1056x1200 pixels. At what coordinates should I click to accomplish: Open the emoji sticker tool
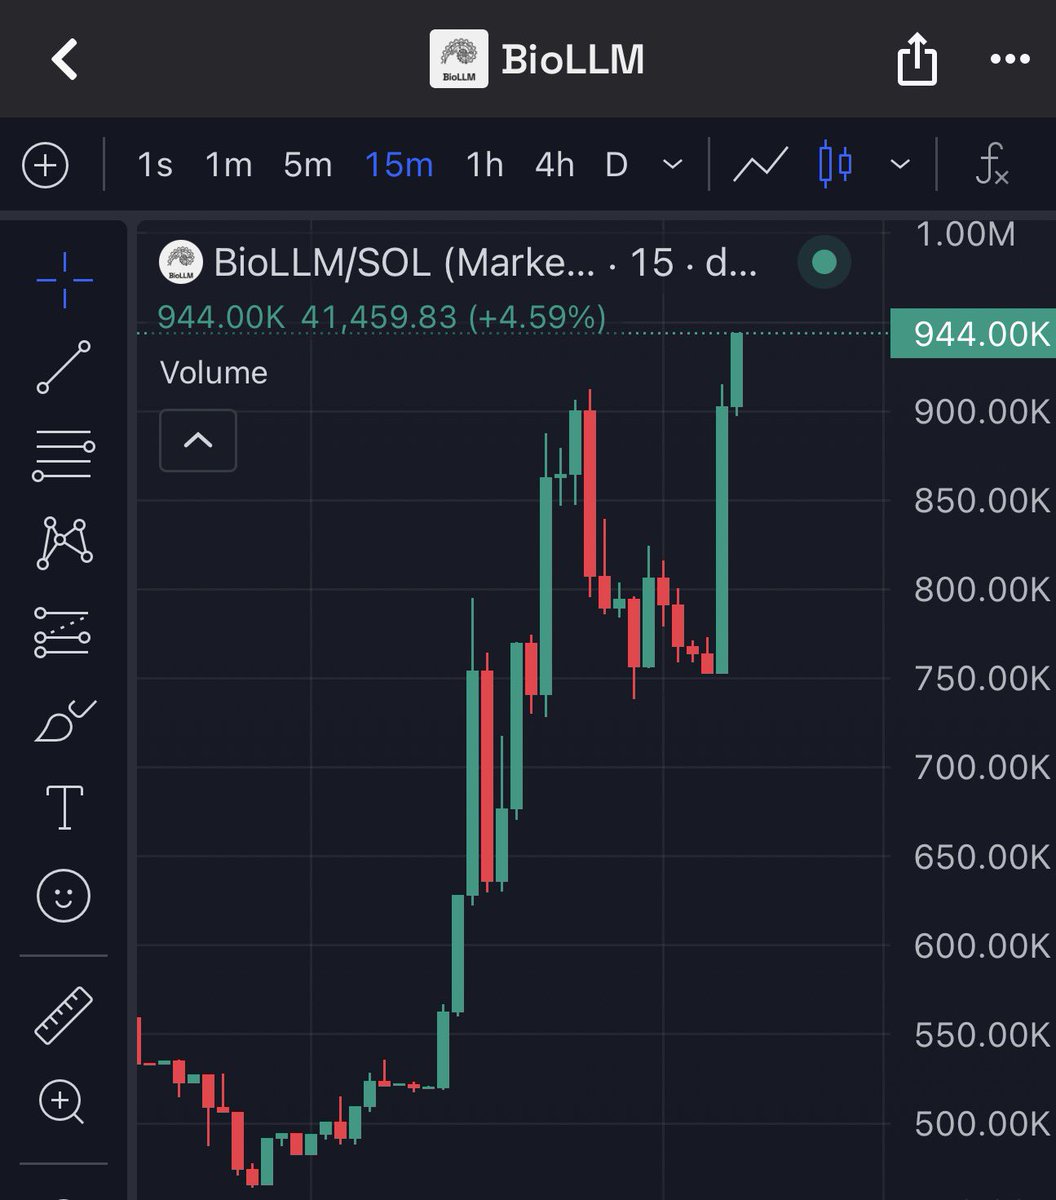pos(63,895)
